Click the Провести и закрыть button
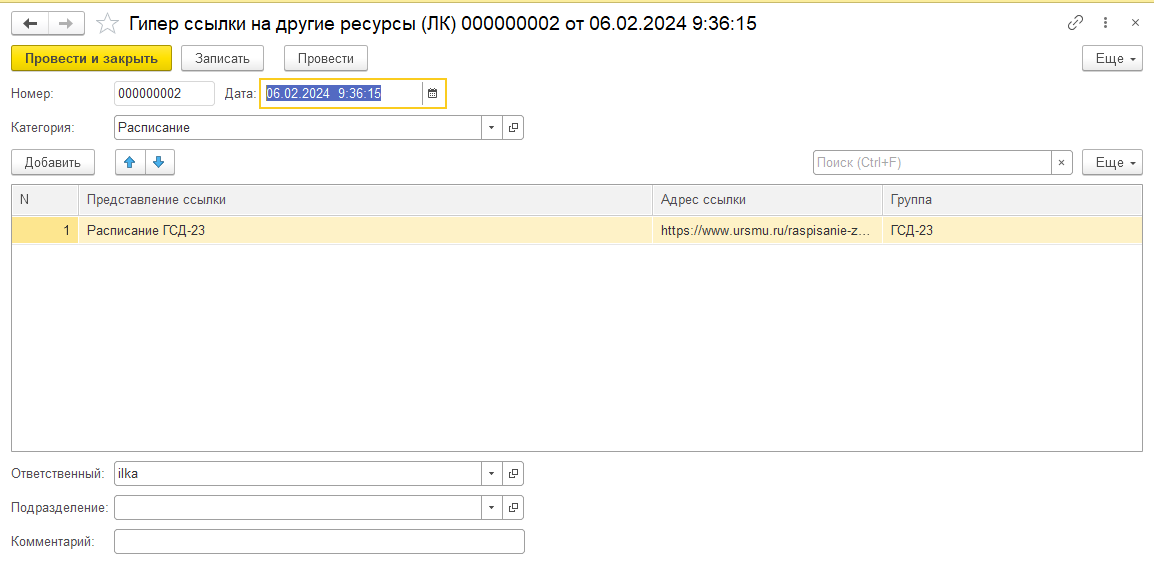Screen dimensions: 1154x563 (91, 59)
